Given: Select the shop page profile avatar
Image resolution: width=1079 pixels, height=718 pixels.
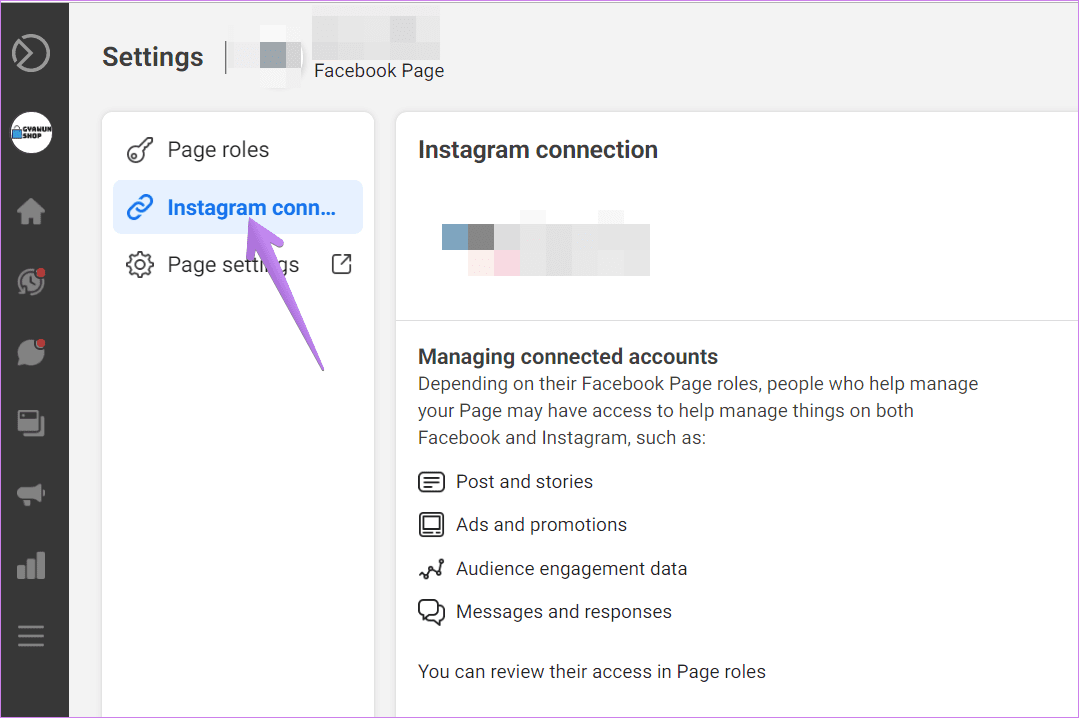Looking at the screenshot, I should tap(32, 132).
